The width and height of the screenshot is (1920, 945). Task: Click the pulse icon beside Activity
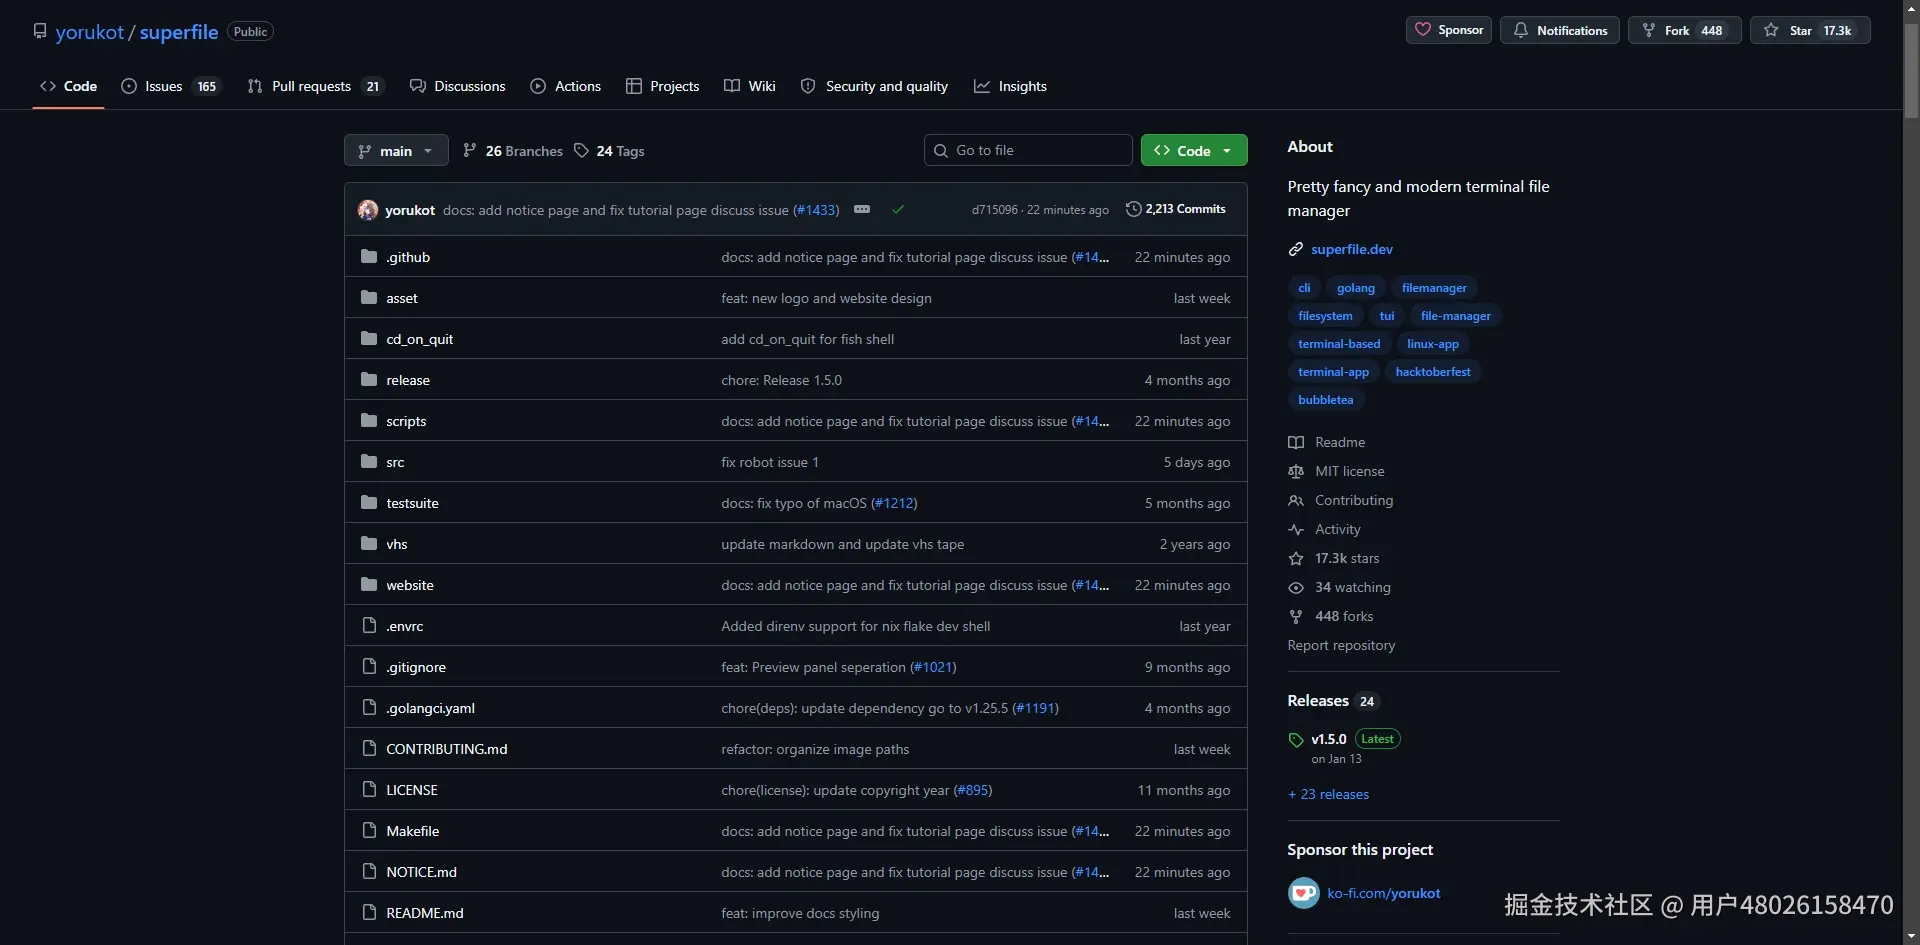coord(1296,530)
